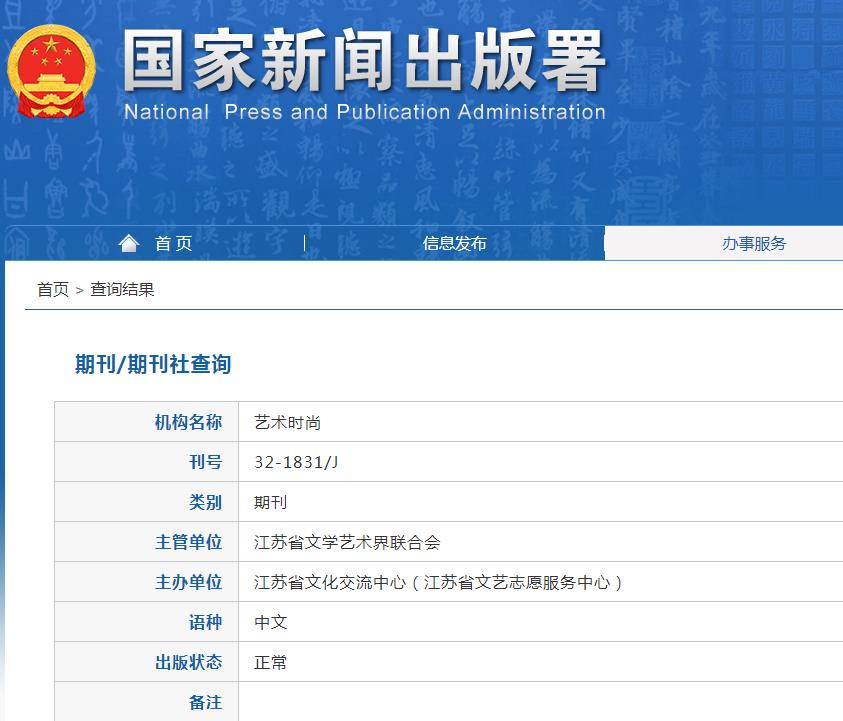843x721 pixels.
Task: Open the 首页 navigation menu item
Action: pyautogui.click(x=172, y=241)
